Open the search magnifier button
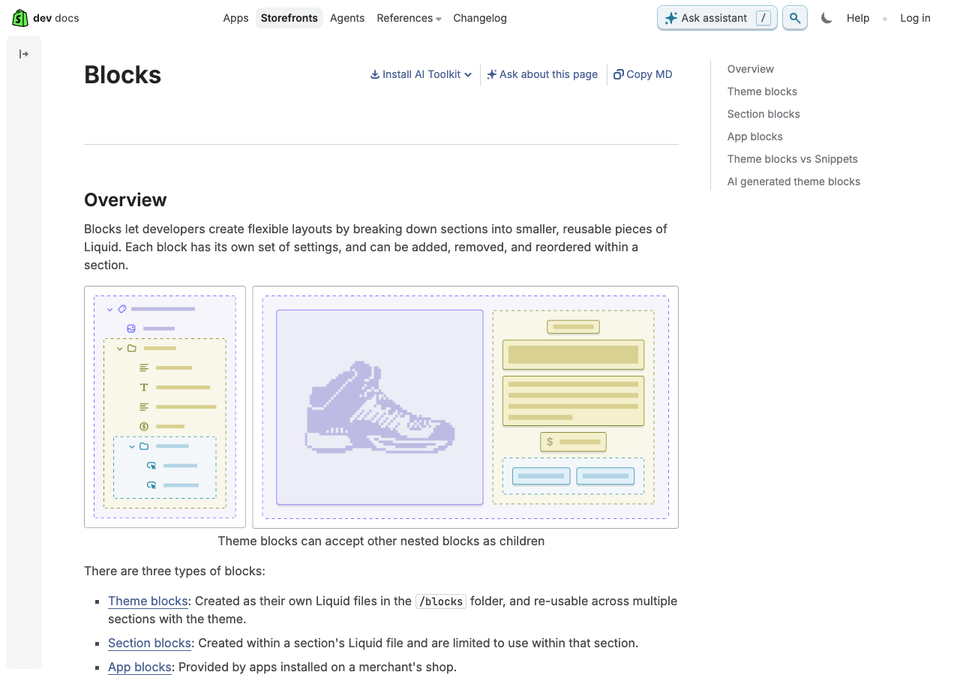960x675 pixels. click(795, 18)
